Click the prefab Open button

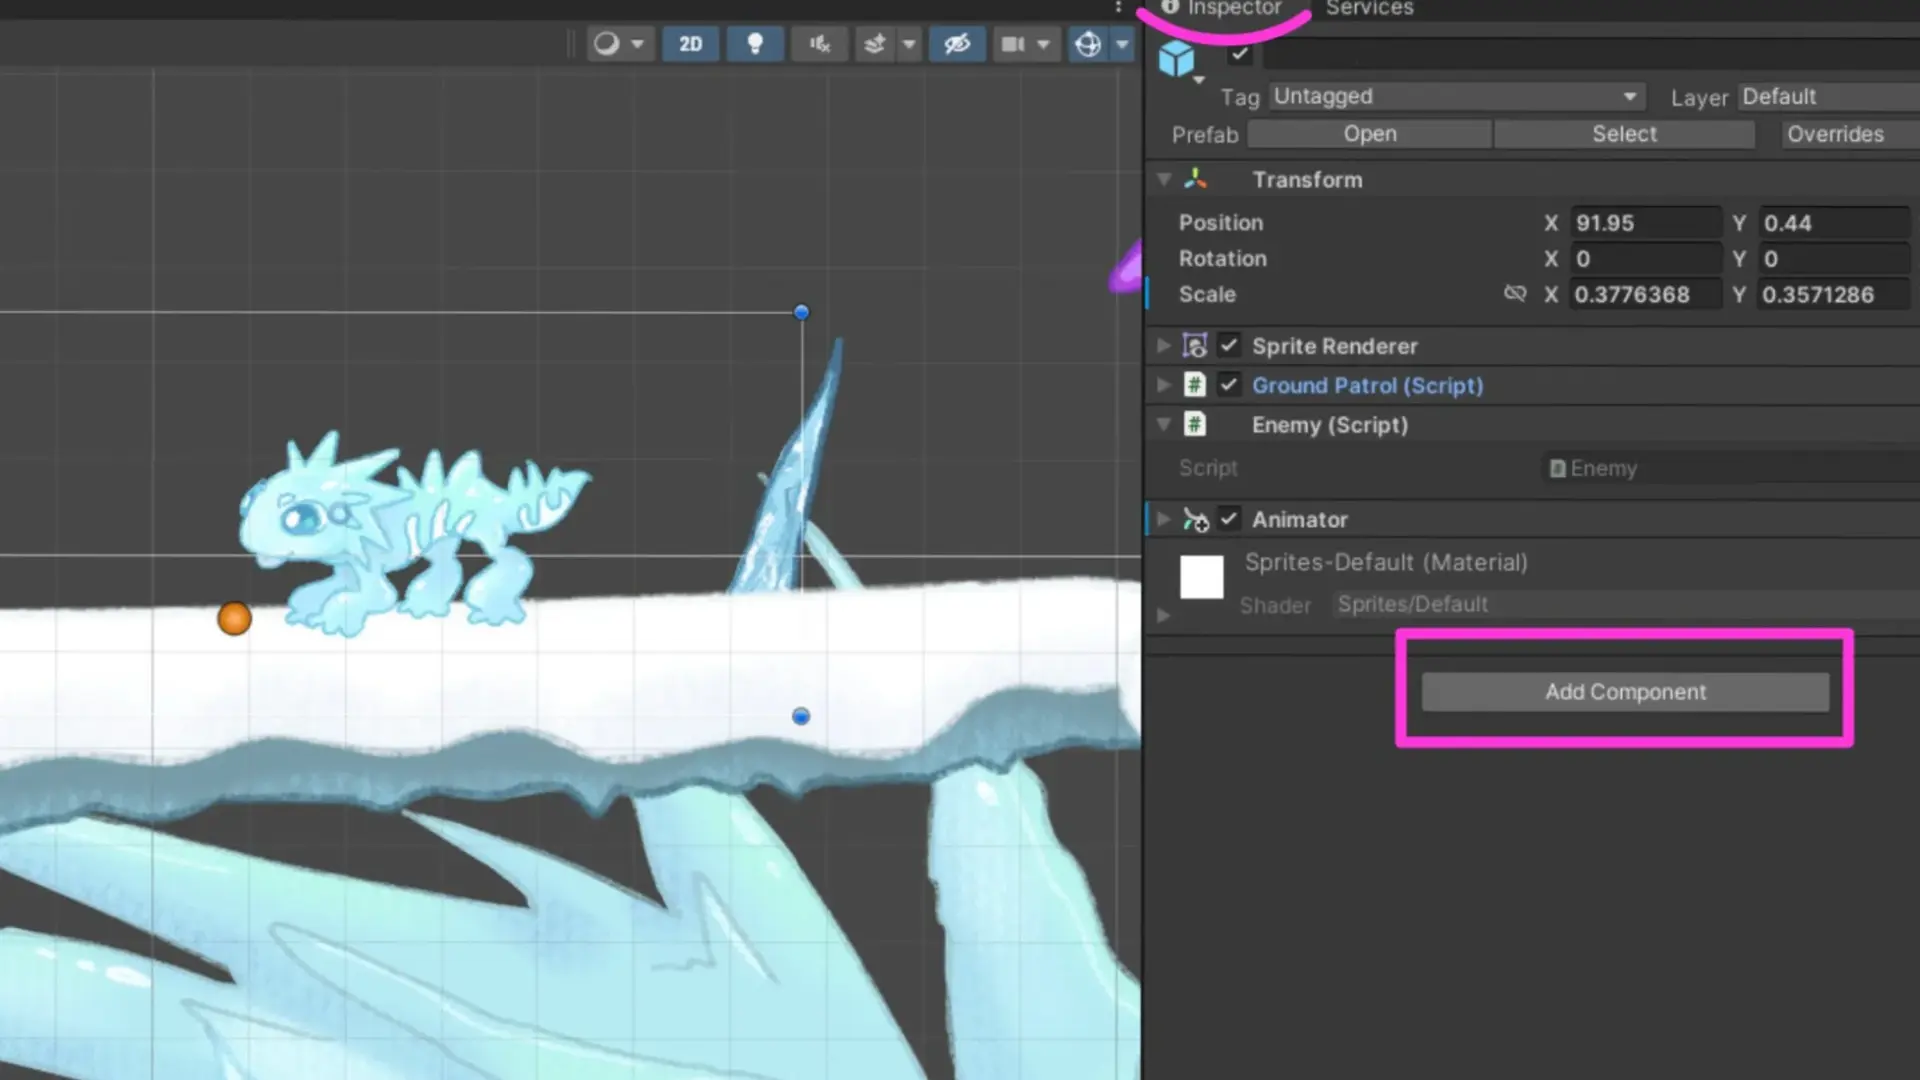(1369, 134)
